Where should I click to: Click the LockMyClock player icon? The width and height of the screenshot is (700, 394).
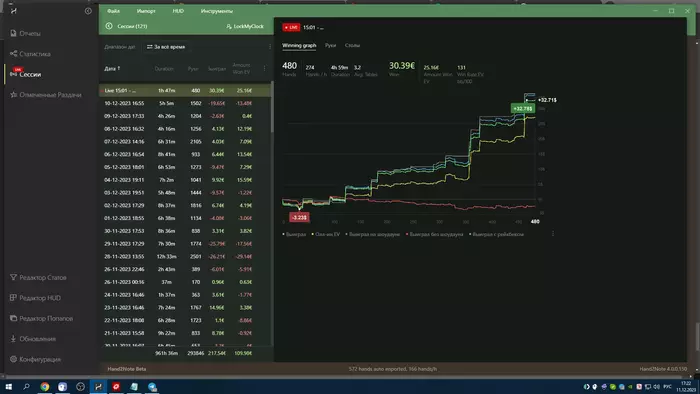[x=229, y=27]
